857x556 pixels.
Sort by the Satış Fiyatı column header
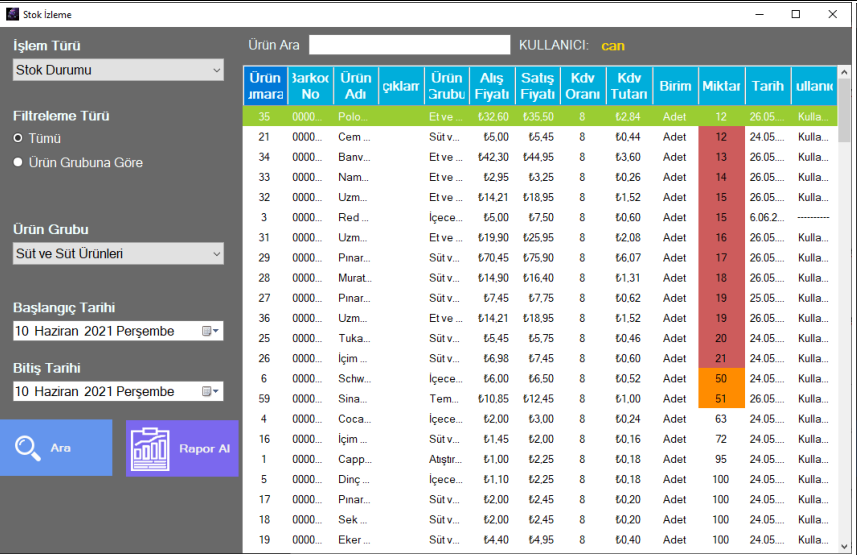(537, 86)
